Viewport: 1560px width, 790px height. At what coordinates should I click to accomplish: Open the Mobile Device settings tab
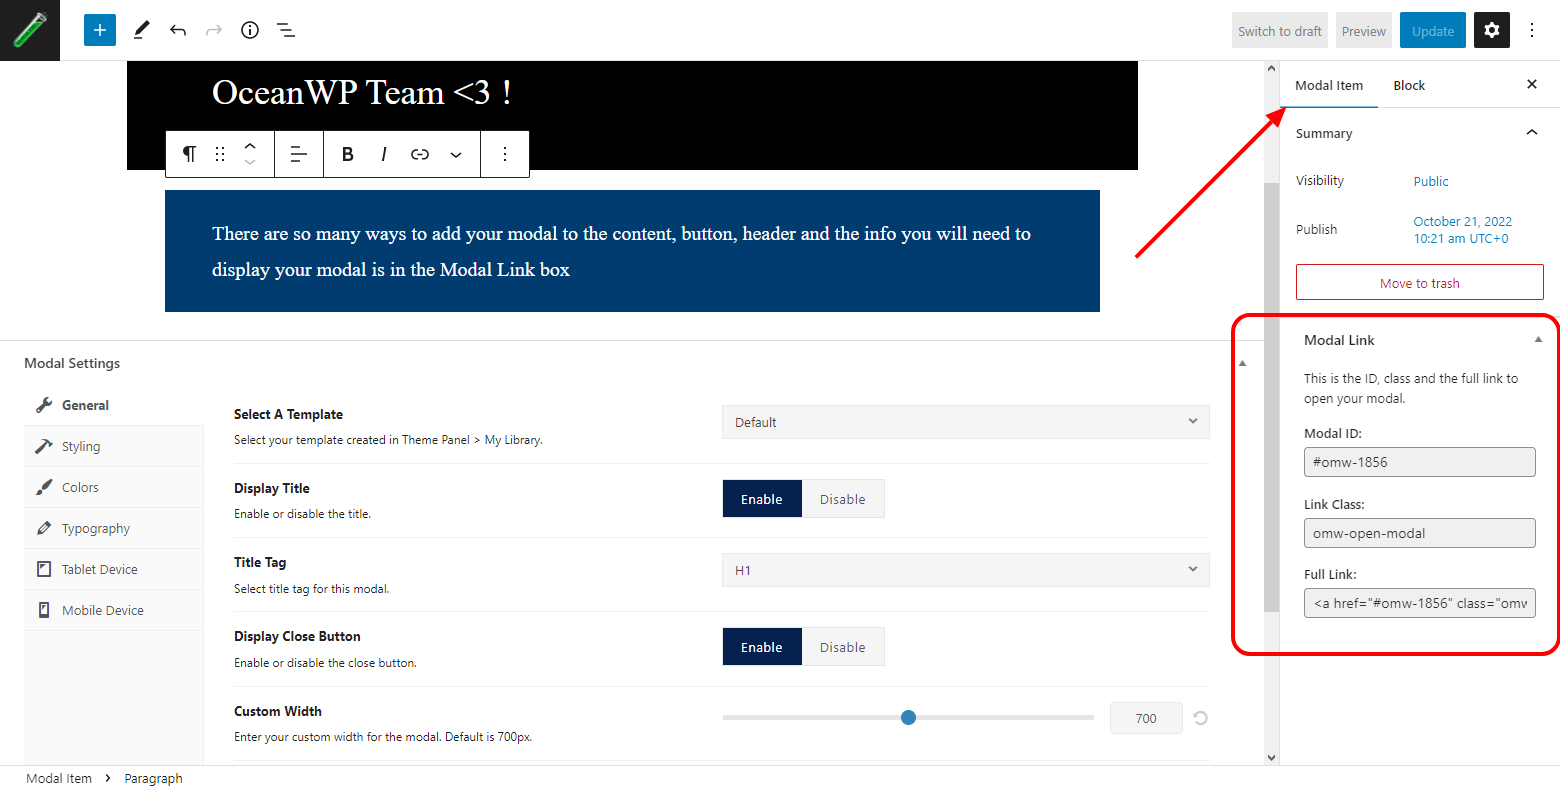point(114,610)
